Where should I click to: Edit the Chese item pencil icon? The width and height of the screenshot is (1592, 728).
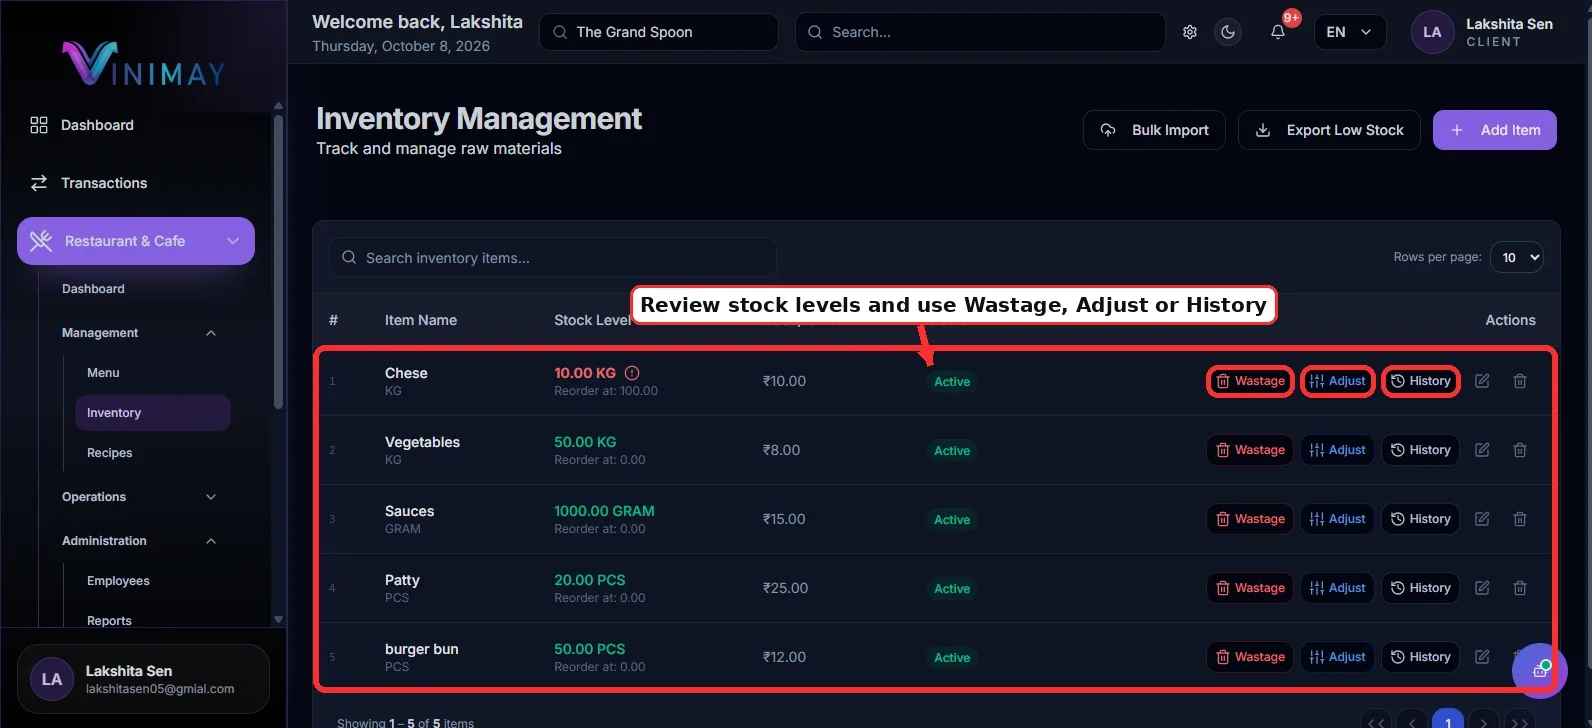[1482, 381]
